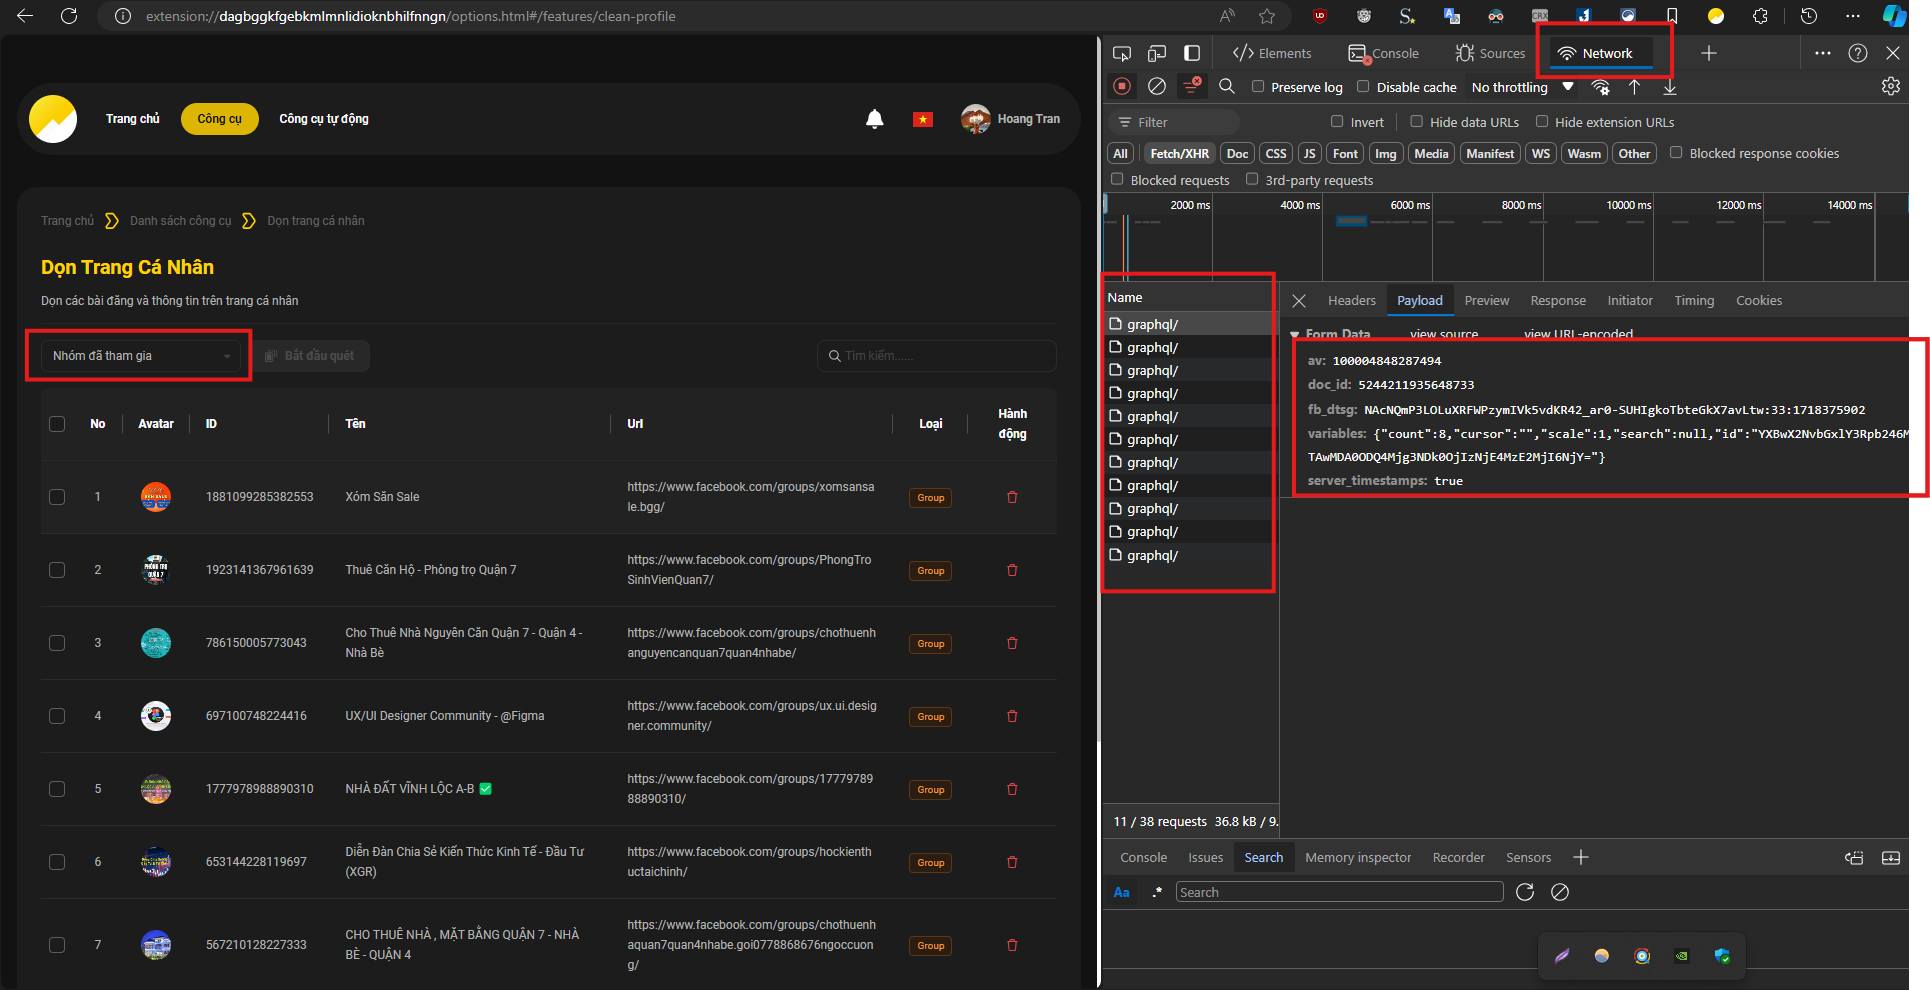Open the DevTools help icon

(1858, 53)
